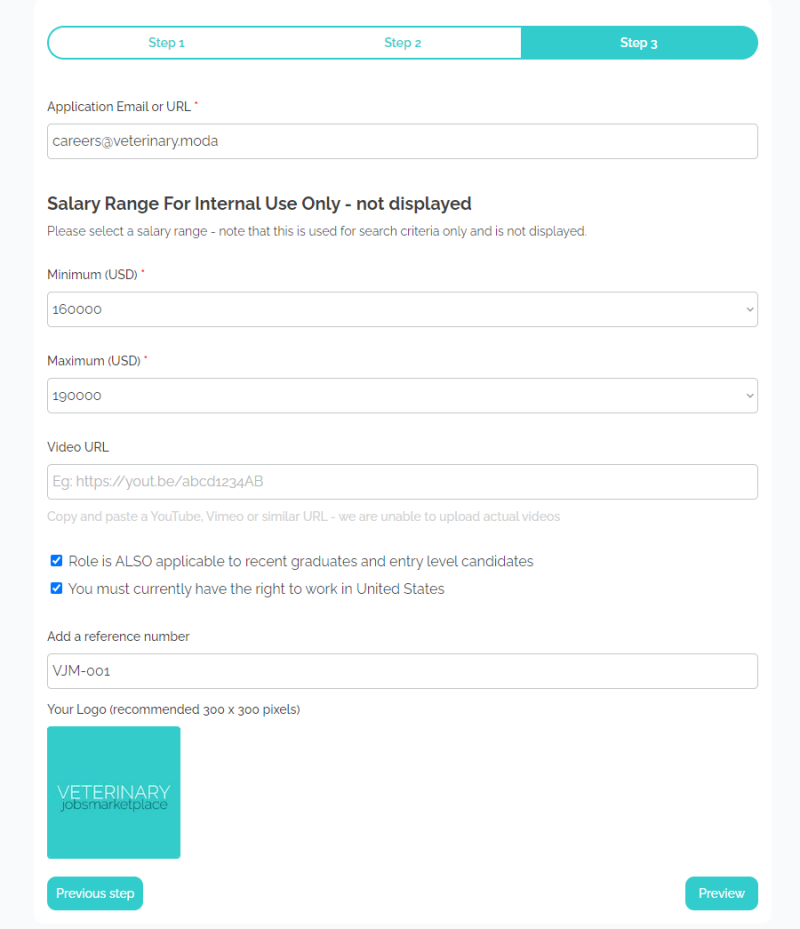Switch to Step 2 tab
This screenshot has width=800, height=929.
[x=402, y=43]
